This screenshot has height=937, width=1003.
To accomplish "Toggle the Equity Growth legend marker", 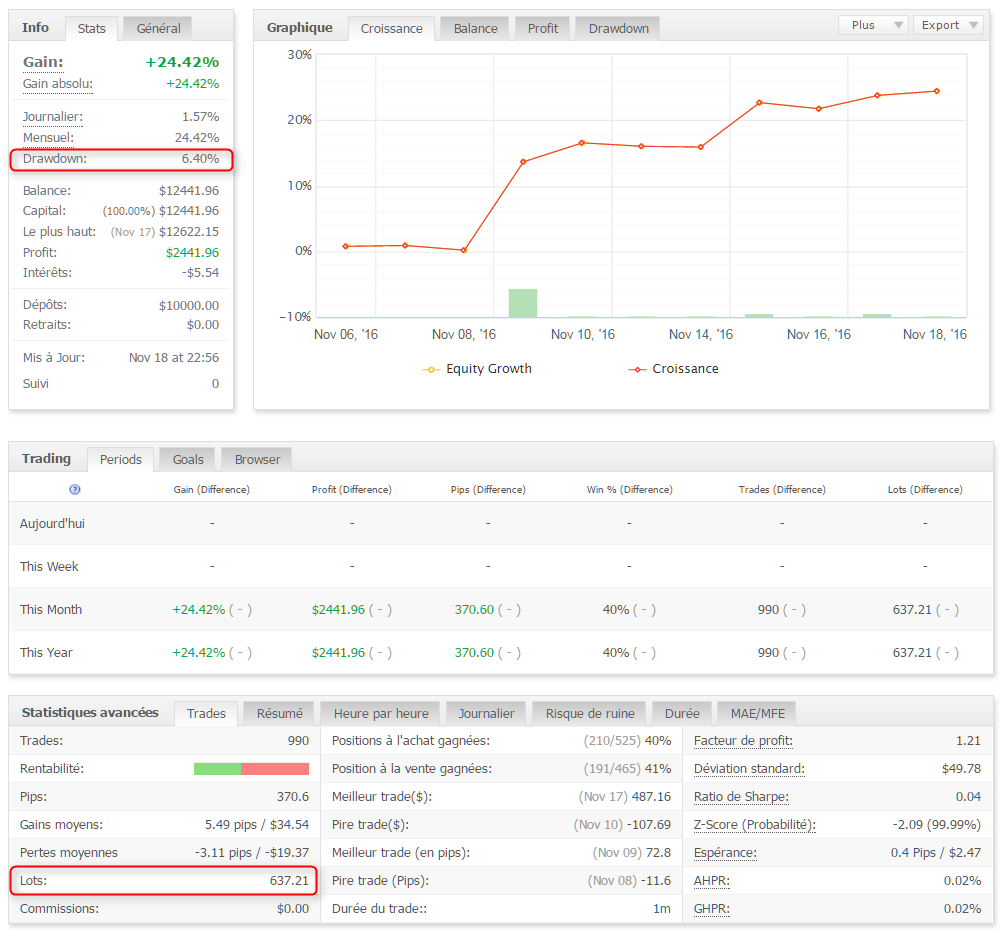I will click(x=431, y=369).
